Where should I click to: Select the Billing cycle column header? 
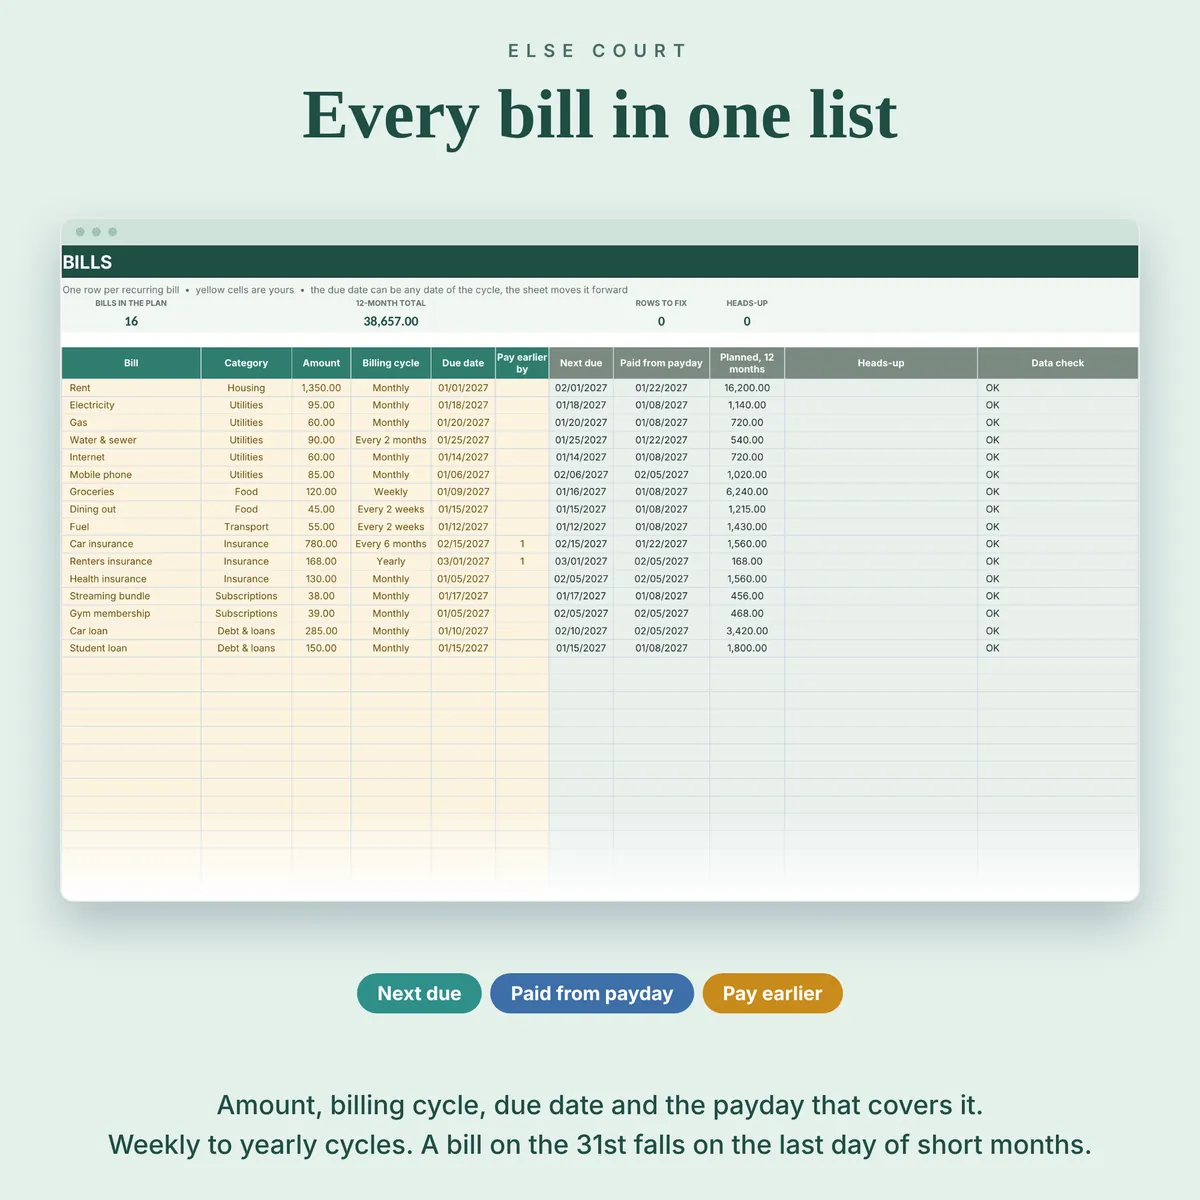tap(391, 363)
